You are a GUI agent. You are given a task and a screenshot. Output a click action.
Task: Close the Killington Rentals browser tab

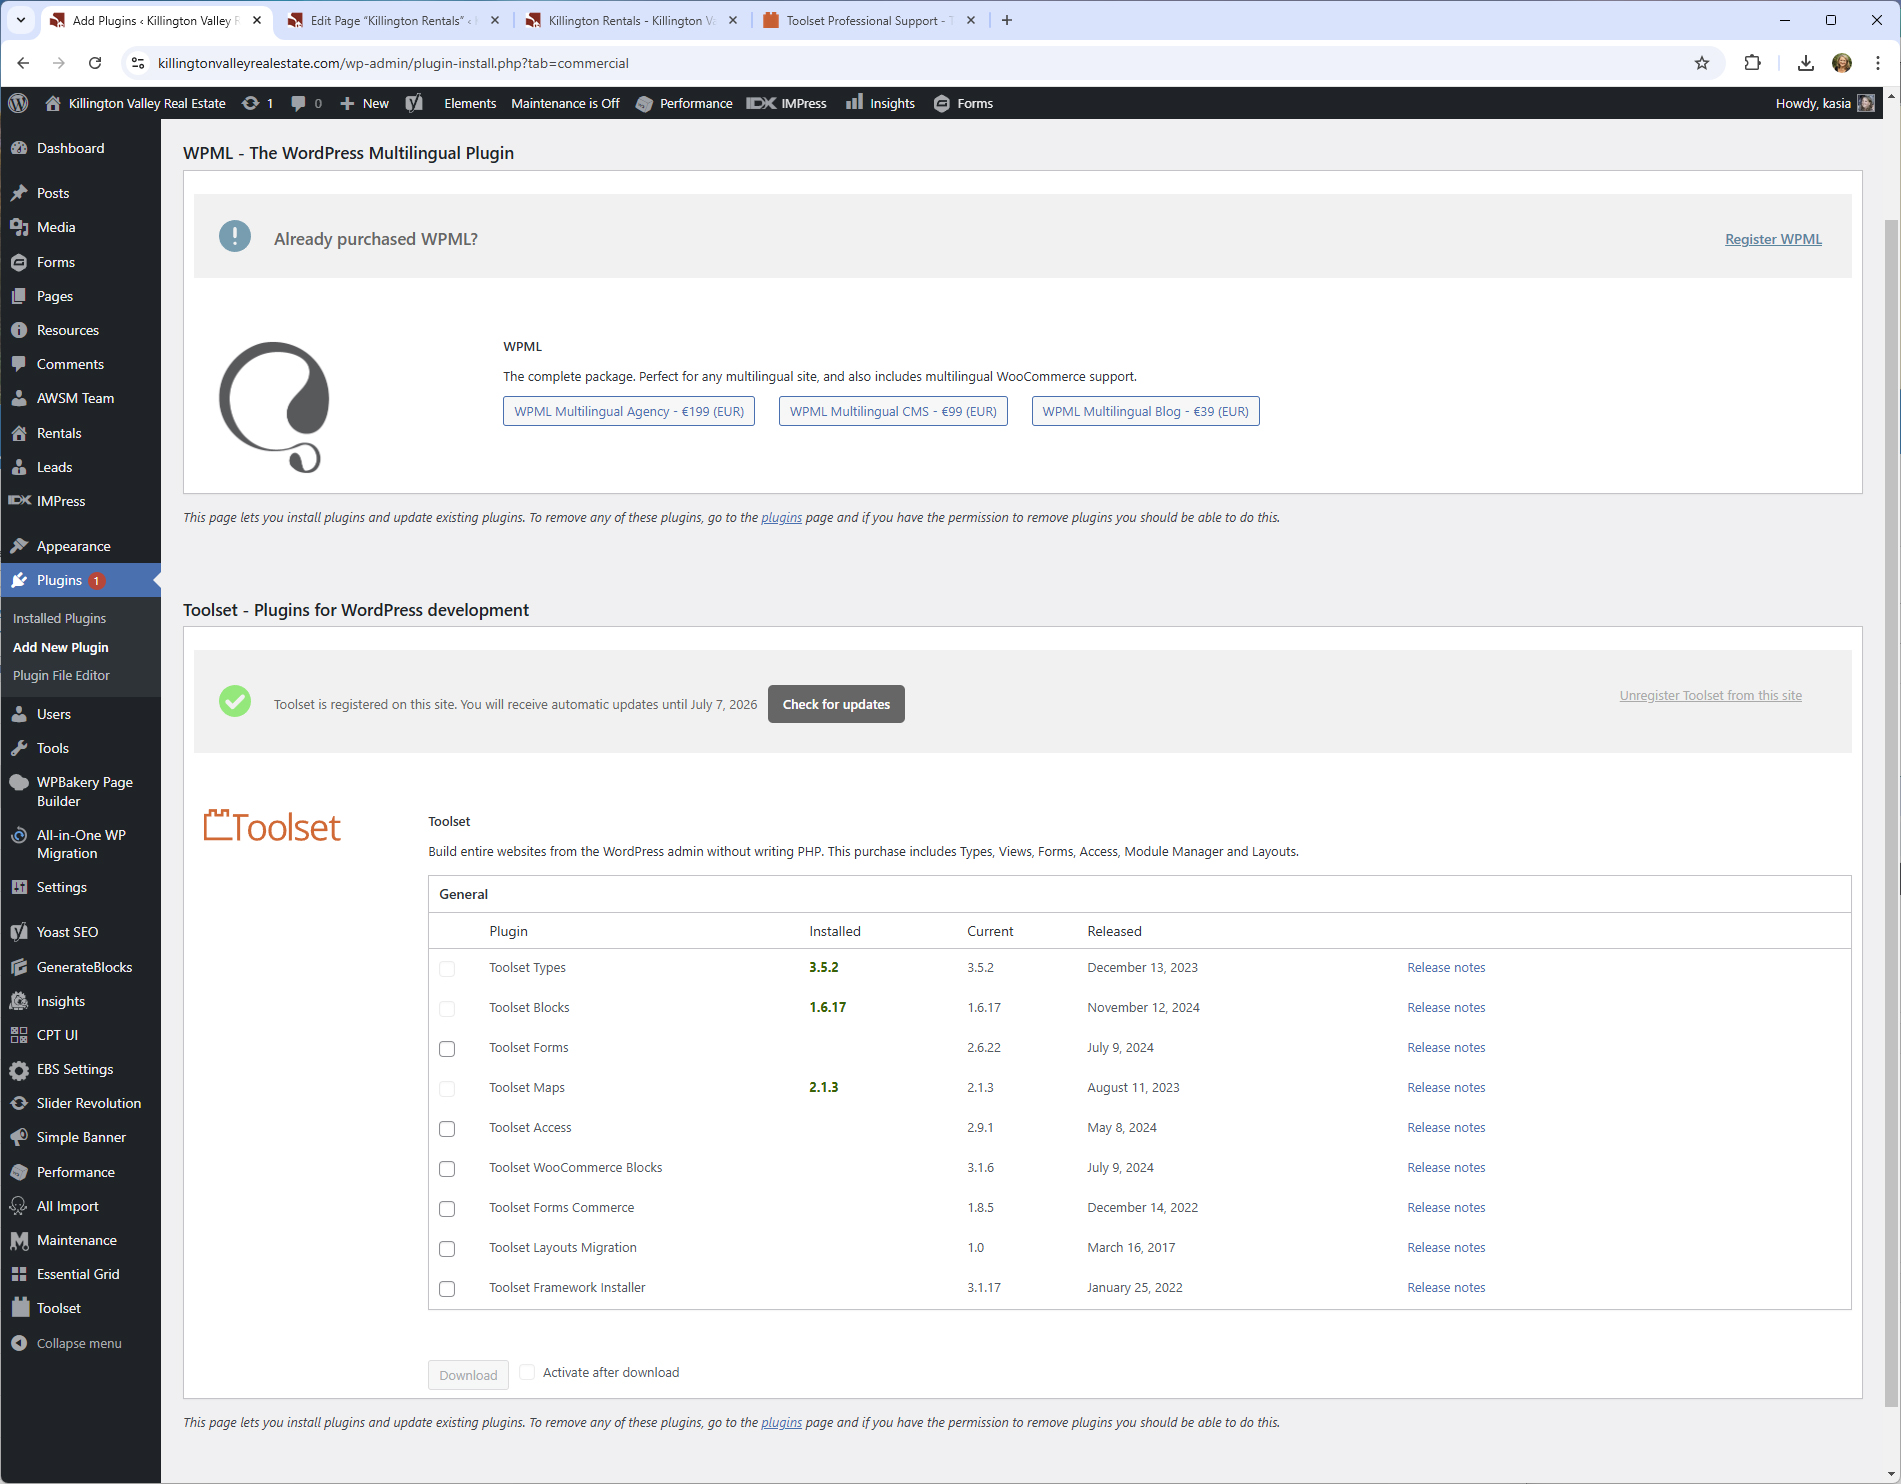pos(733,20)
